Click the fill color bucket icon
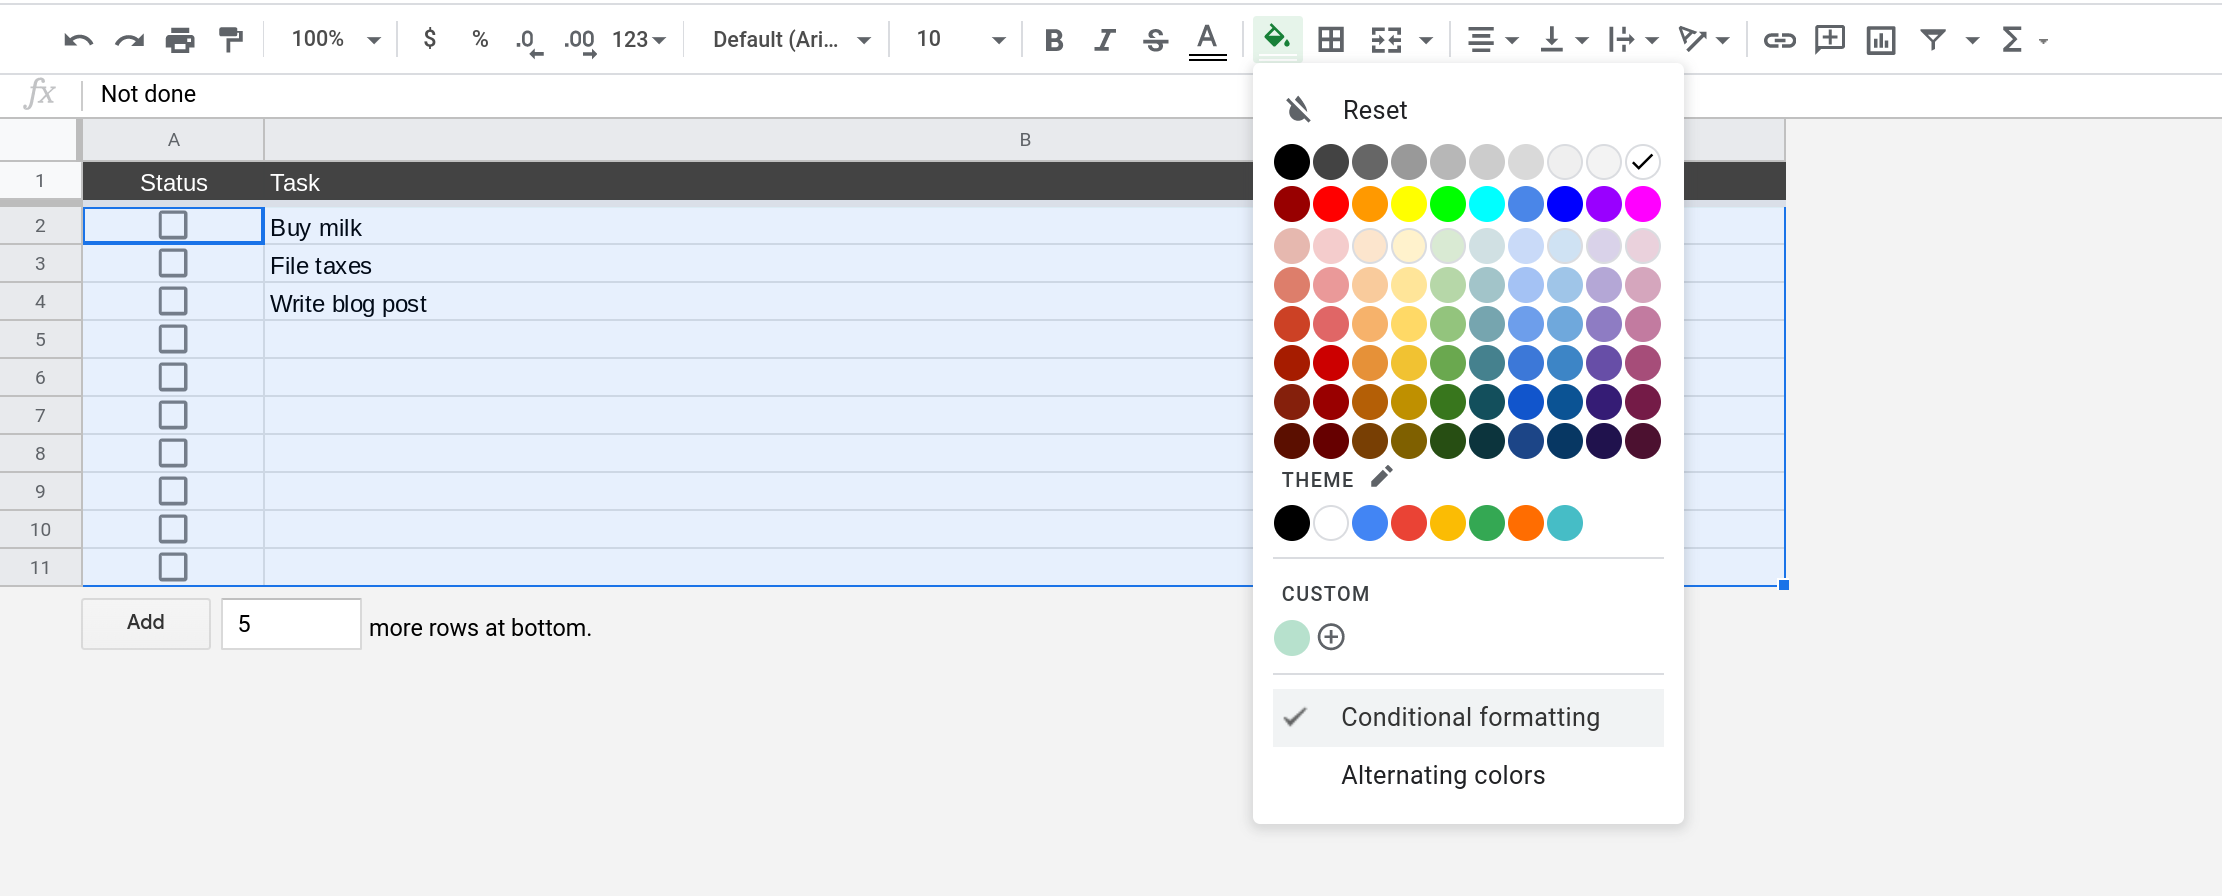Viewport: 2222px width, 896px height. coord(1277,39)
